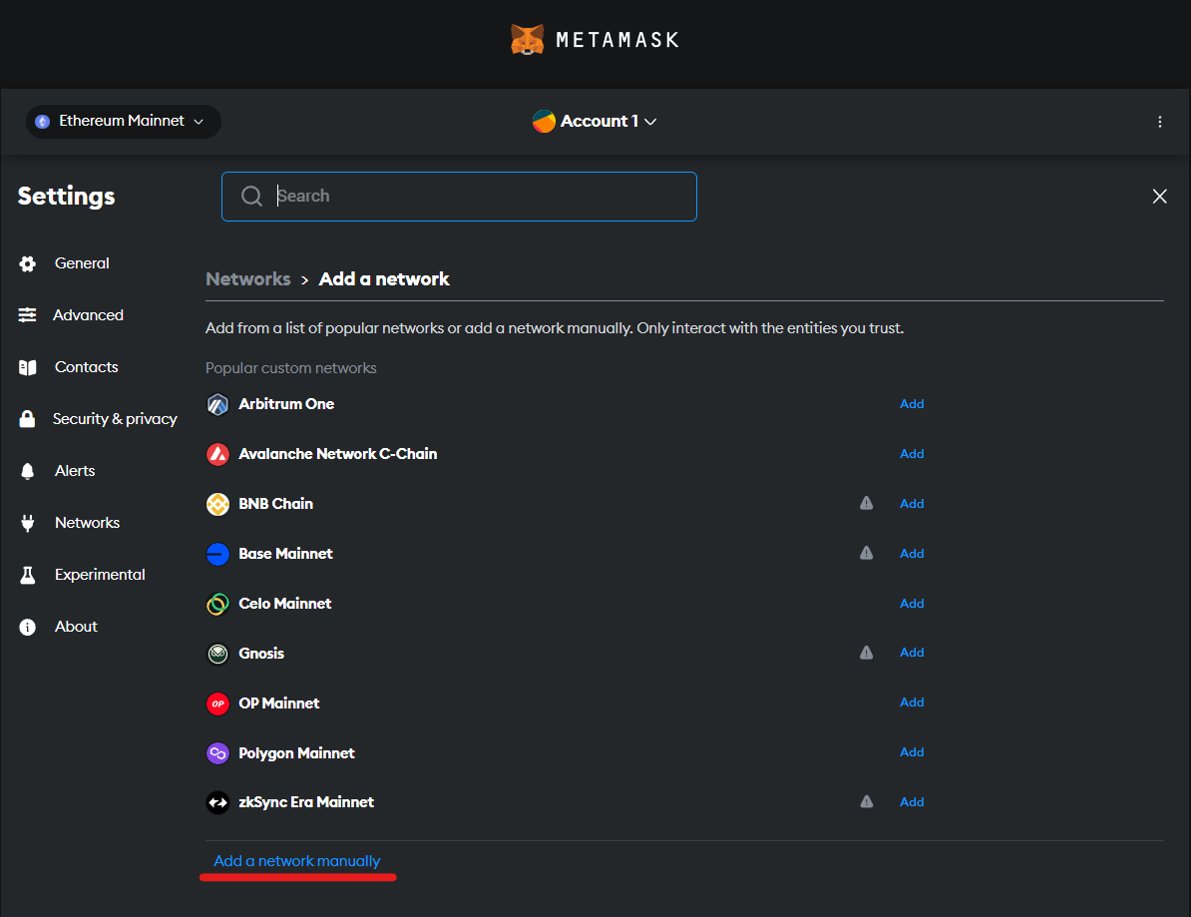Image resolution: width=1191 pixels, height=917 pixels.
Task: Click the Celo Mainnet logo
Action: (x=218, y=604)
